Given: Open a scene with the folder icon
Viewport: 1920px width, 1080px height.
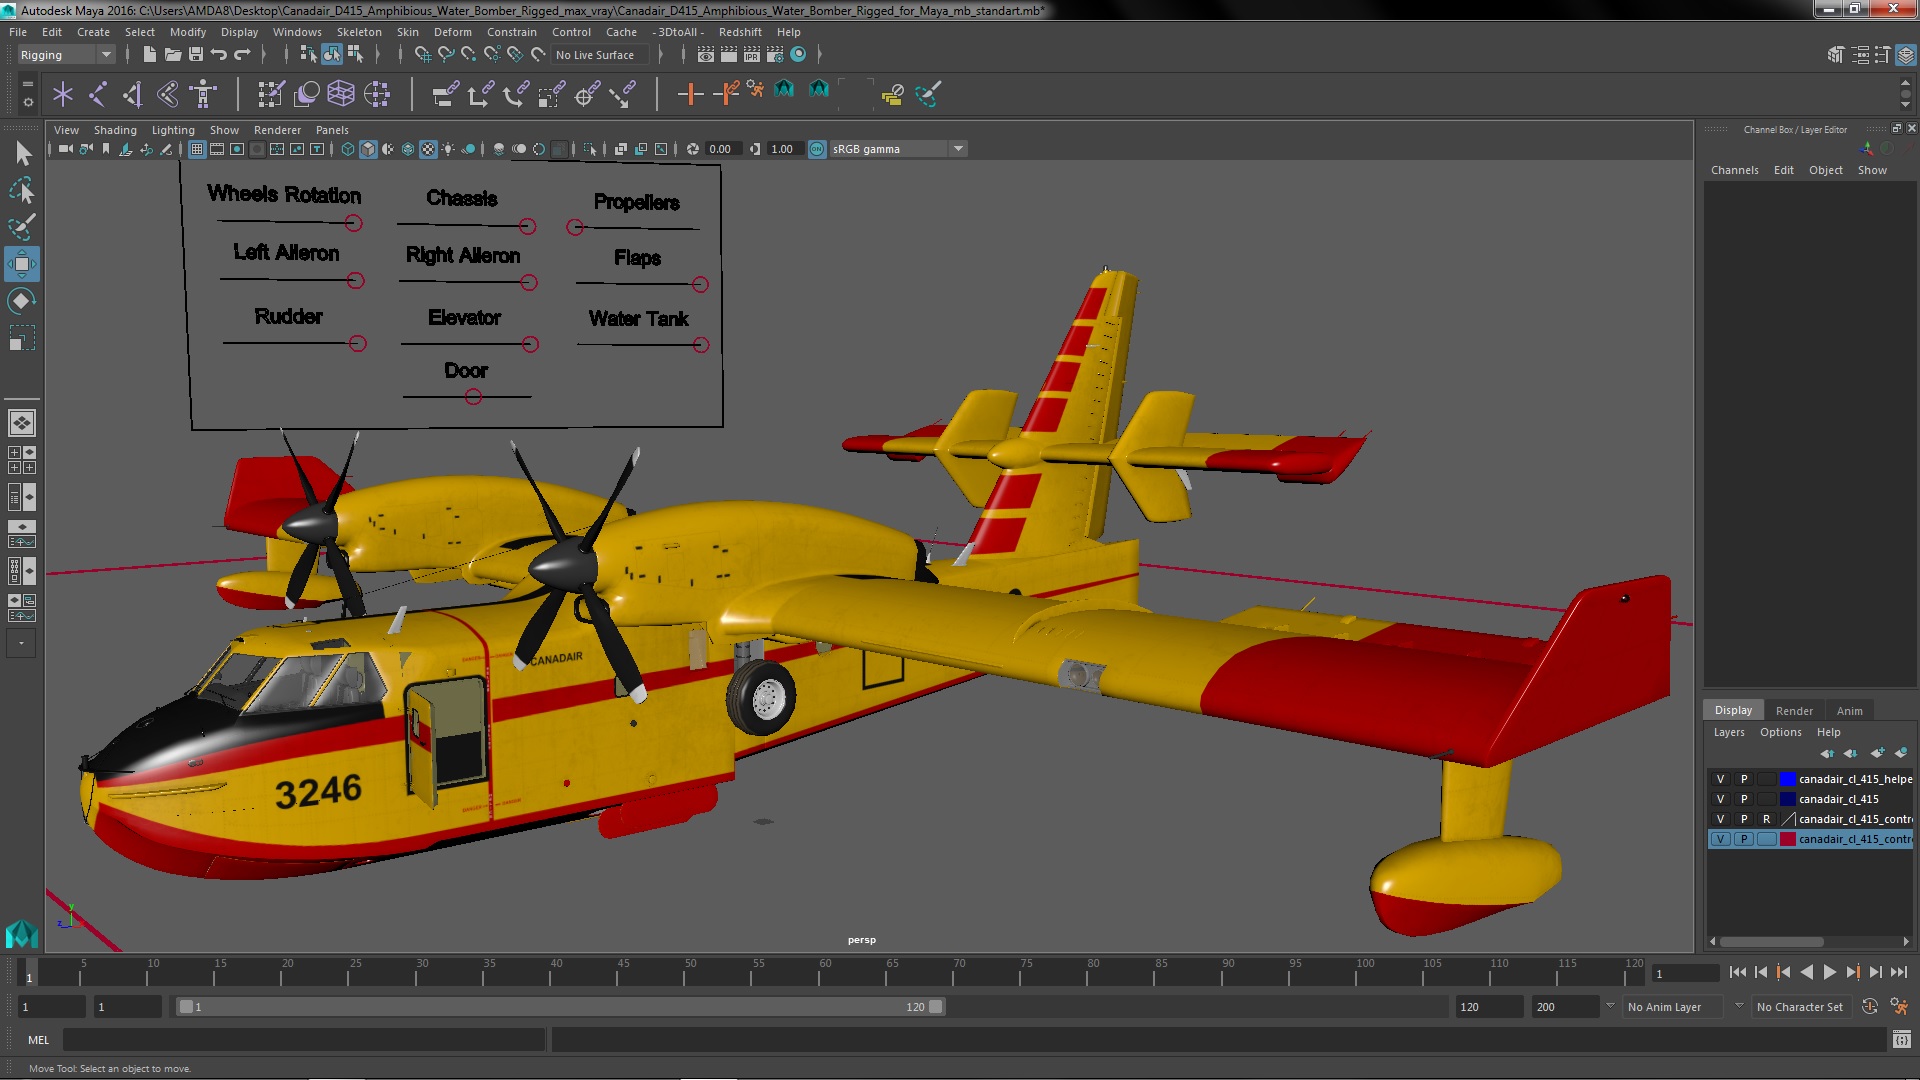Looking at the screenshot, I should coord(172,54).
